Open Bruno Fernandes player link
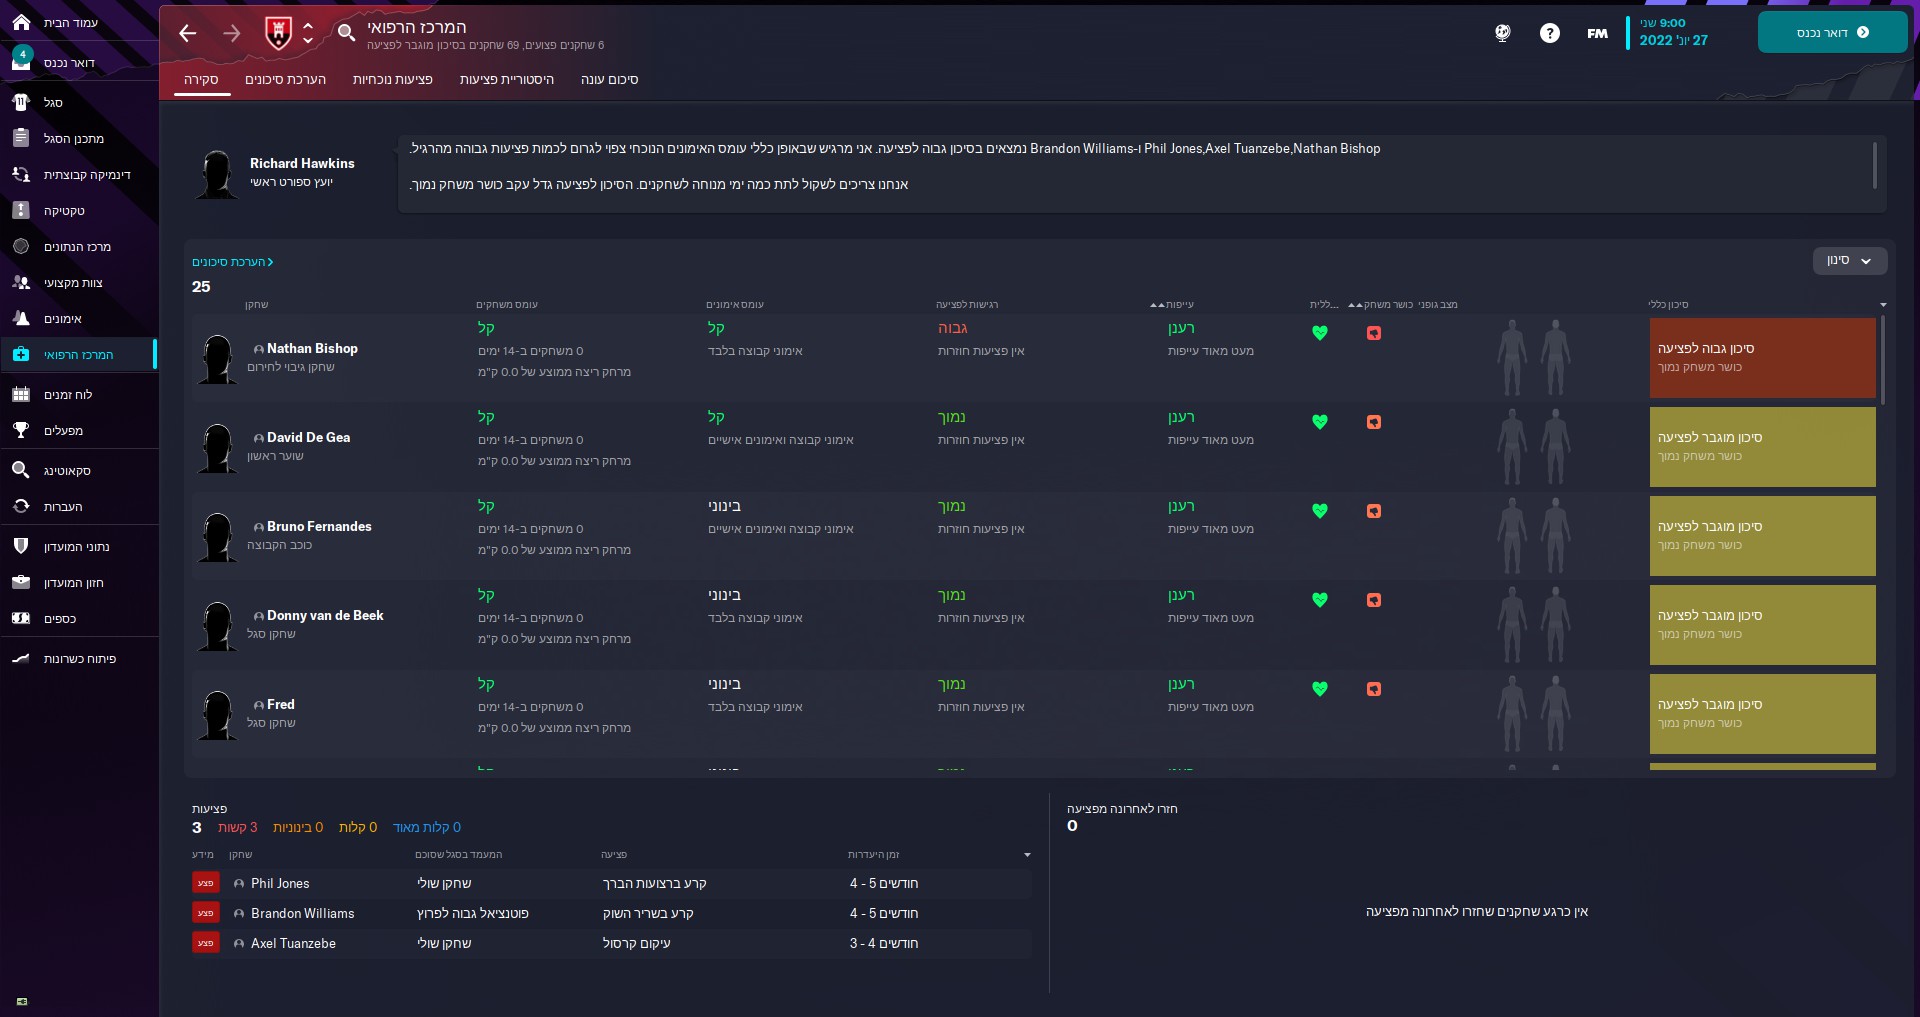Viewport: 1920px width, 1017px height. (319, 526)
